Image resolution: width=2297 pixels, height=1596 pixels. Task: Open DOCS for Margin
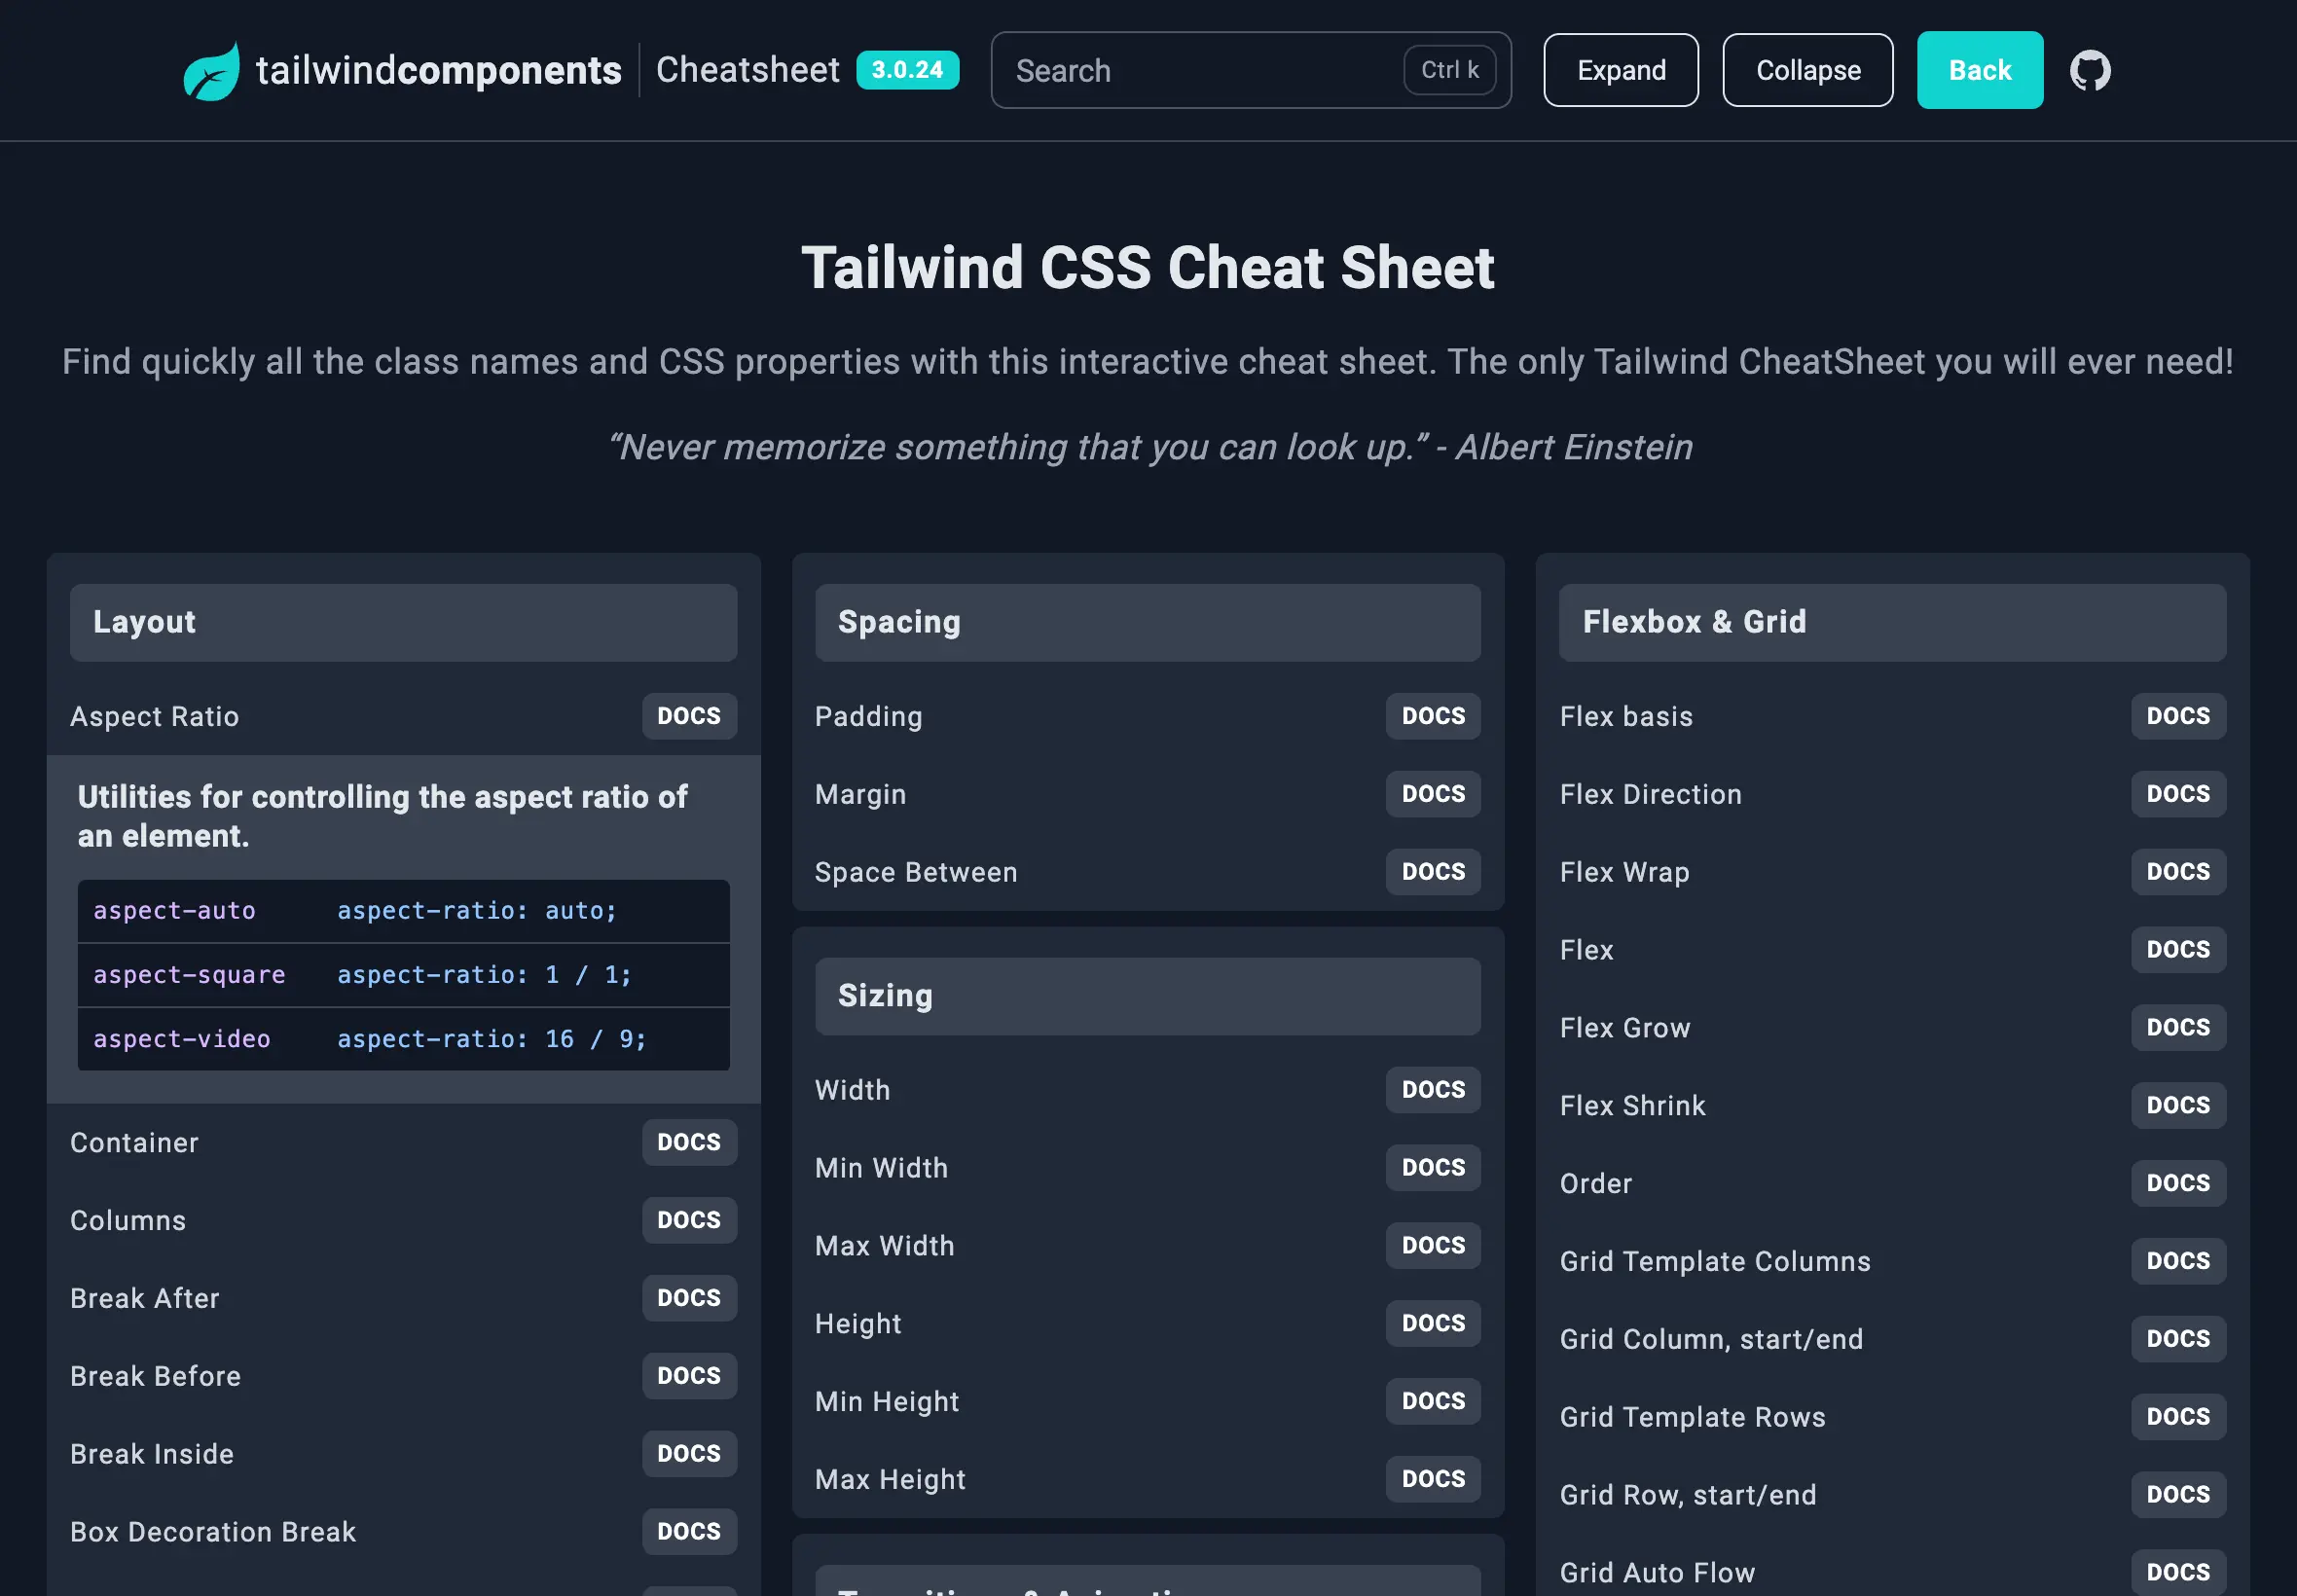[1433, 794]
